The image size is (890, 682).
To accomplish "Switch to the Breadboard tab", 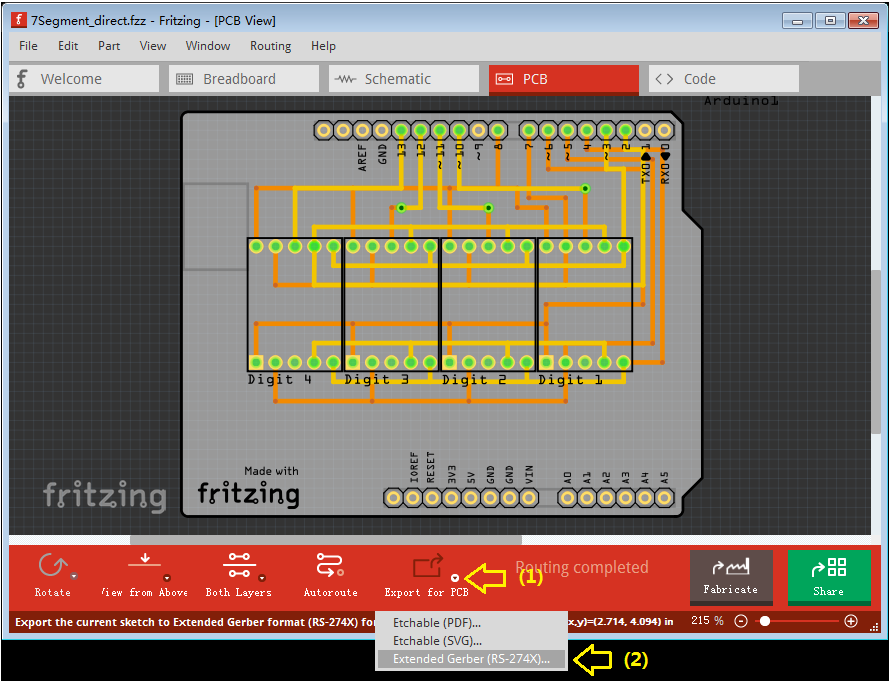I will (244, 79).
